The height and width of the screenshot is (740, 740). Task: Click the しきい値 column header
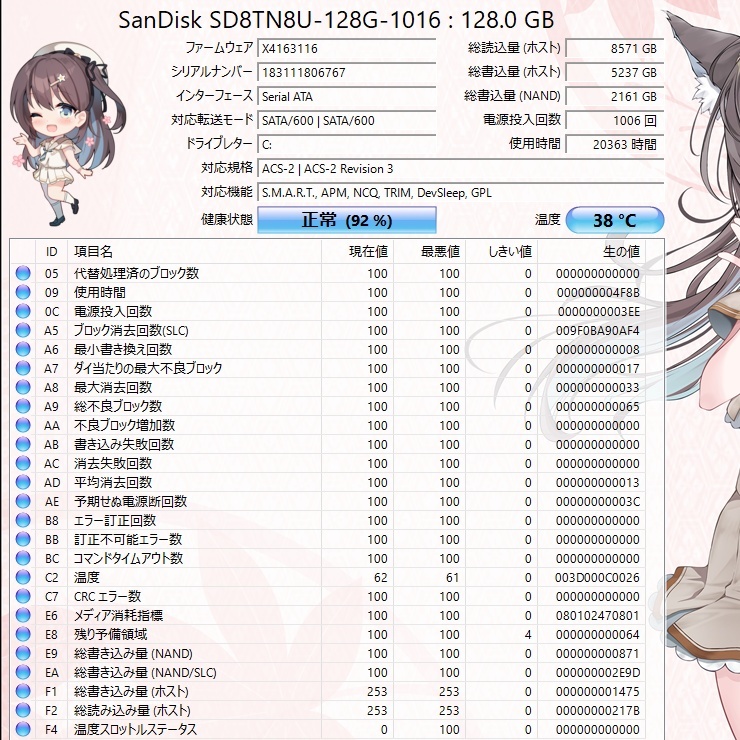tap(501, 252)
